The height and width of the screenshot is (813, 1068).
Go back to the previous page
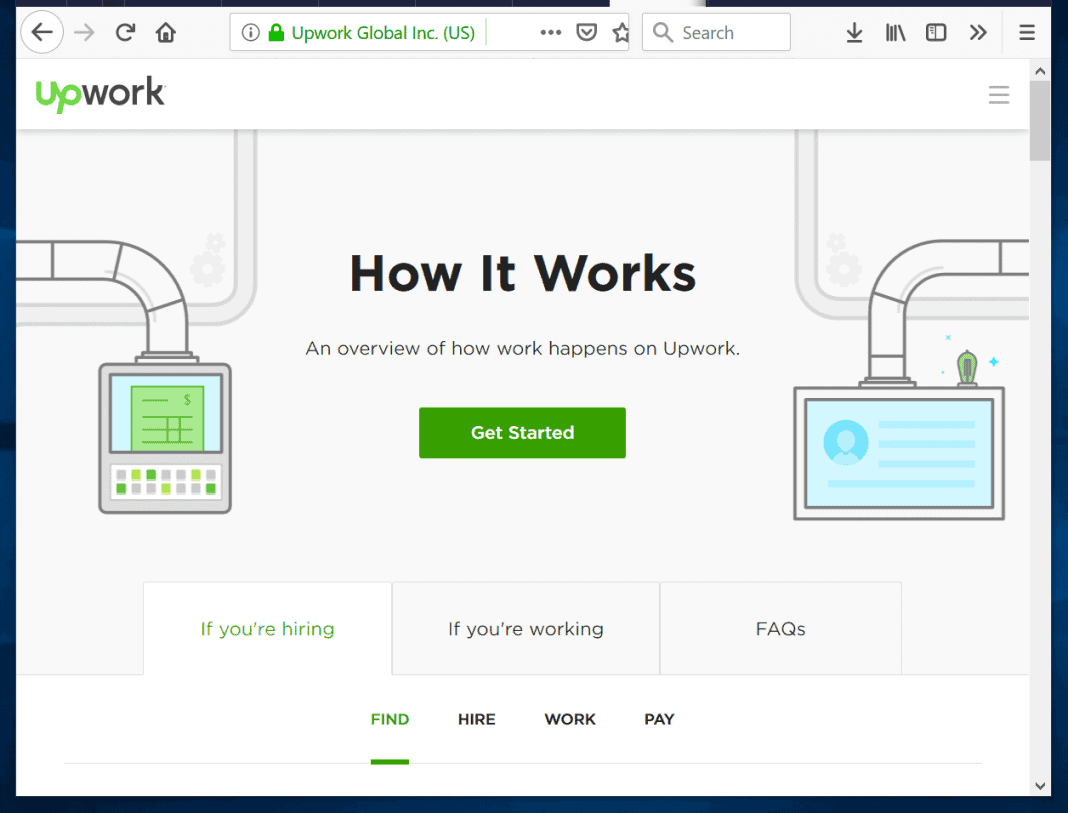pos(42,32)
